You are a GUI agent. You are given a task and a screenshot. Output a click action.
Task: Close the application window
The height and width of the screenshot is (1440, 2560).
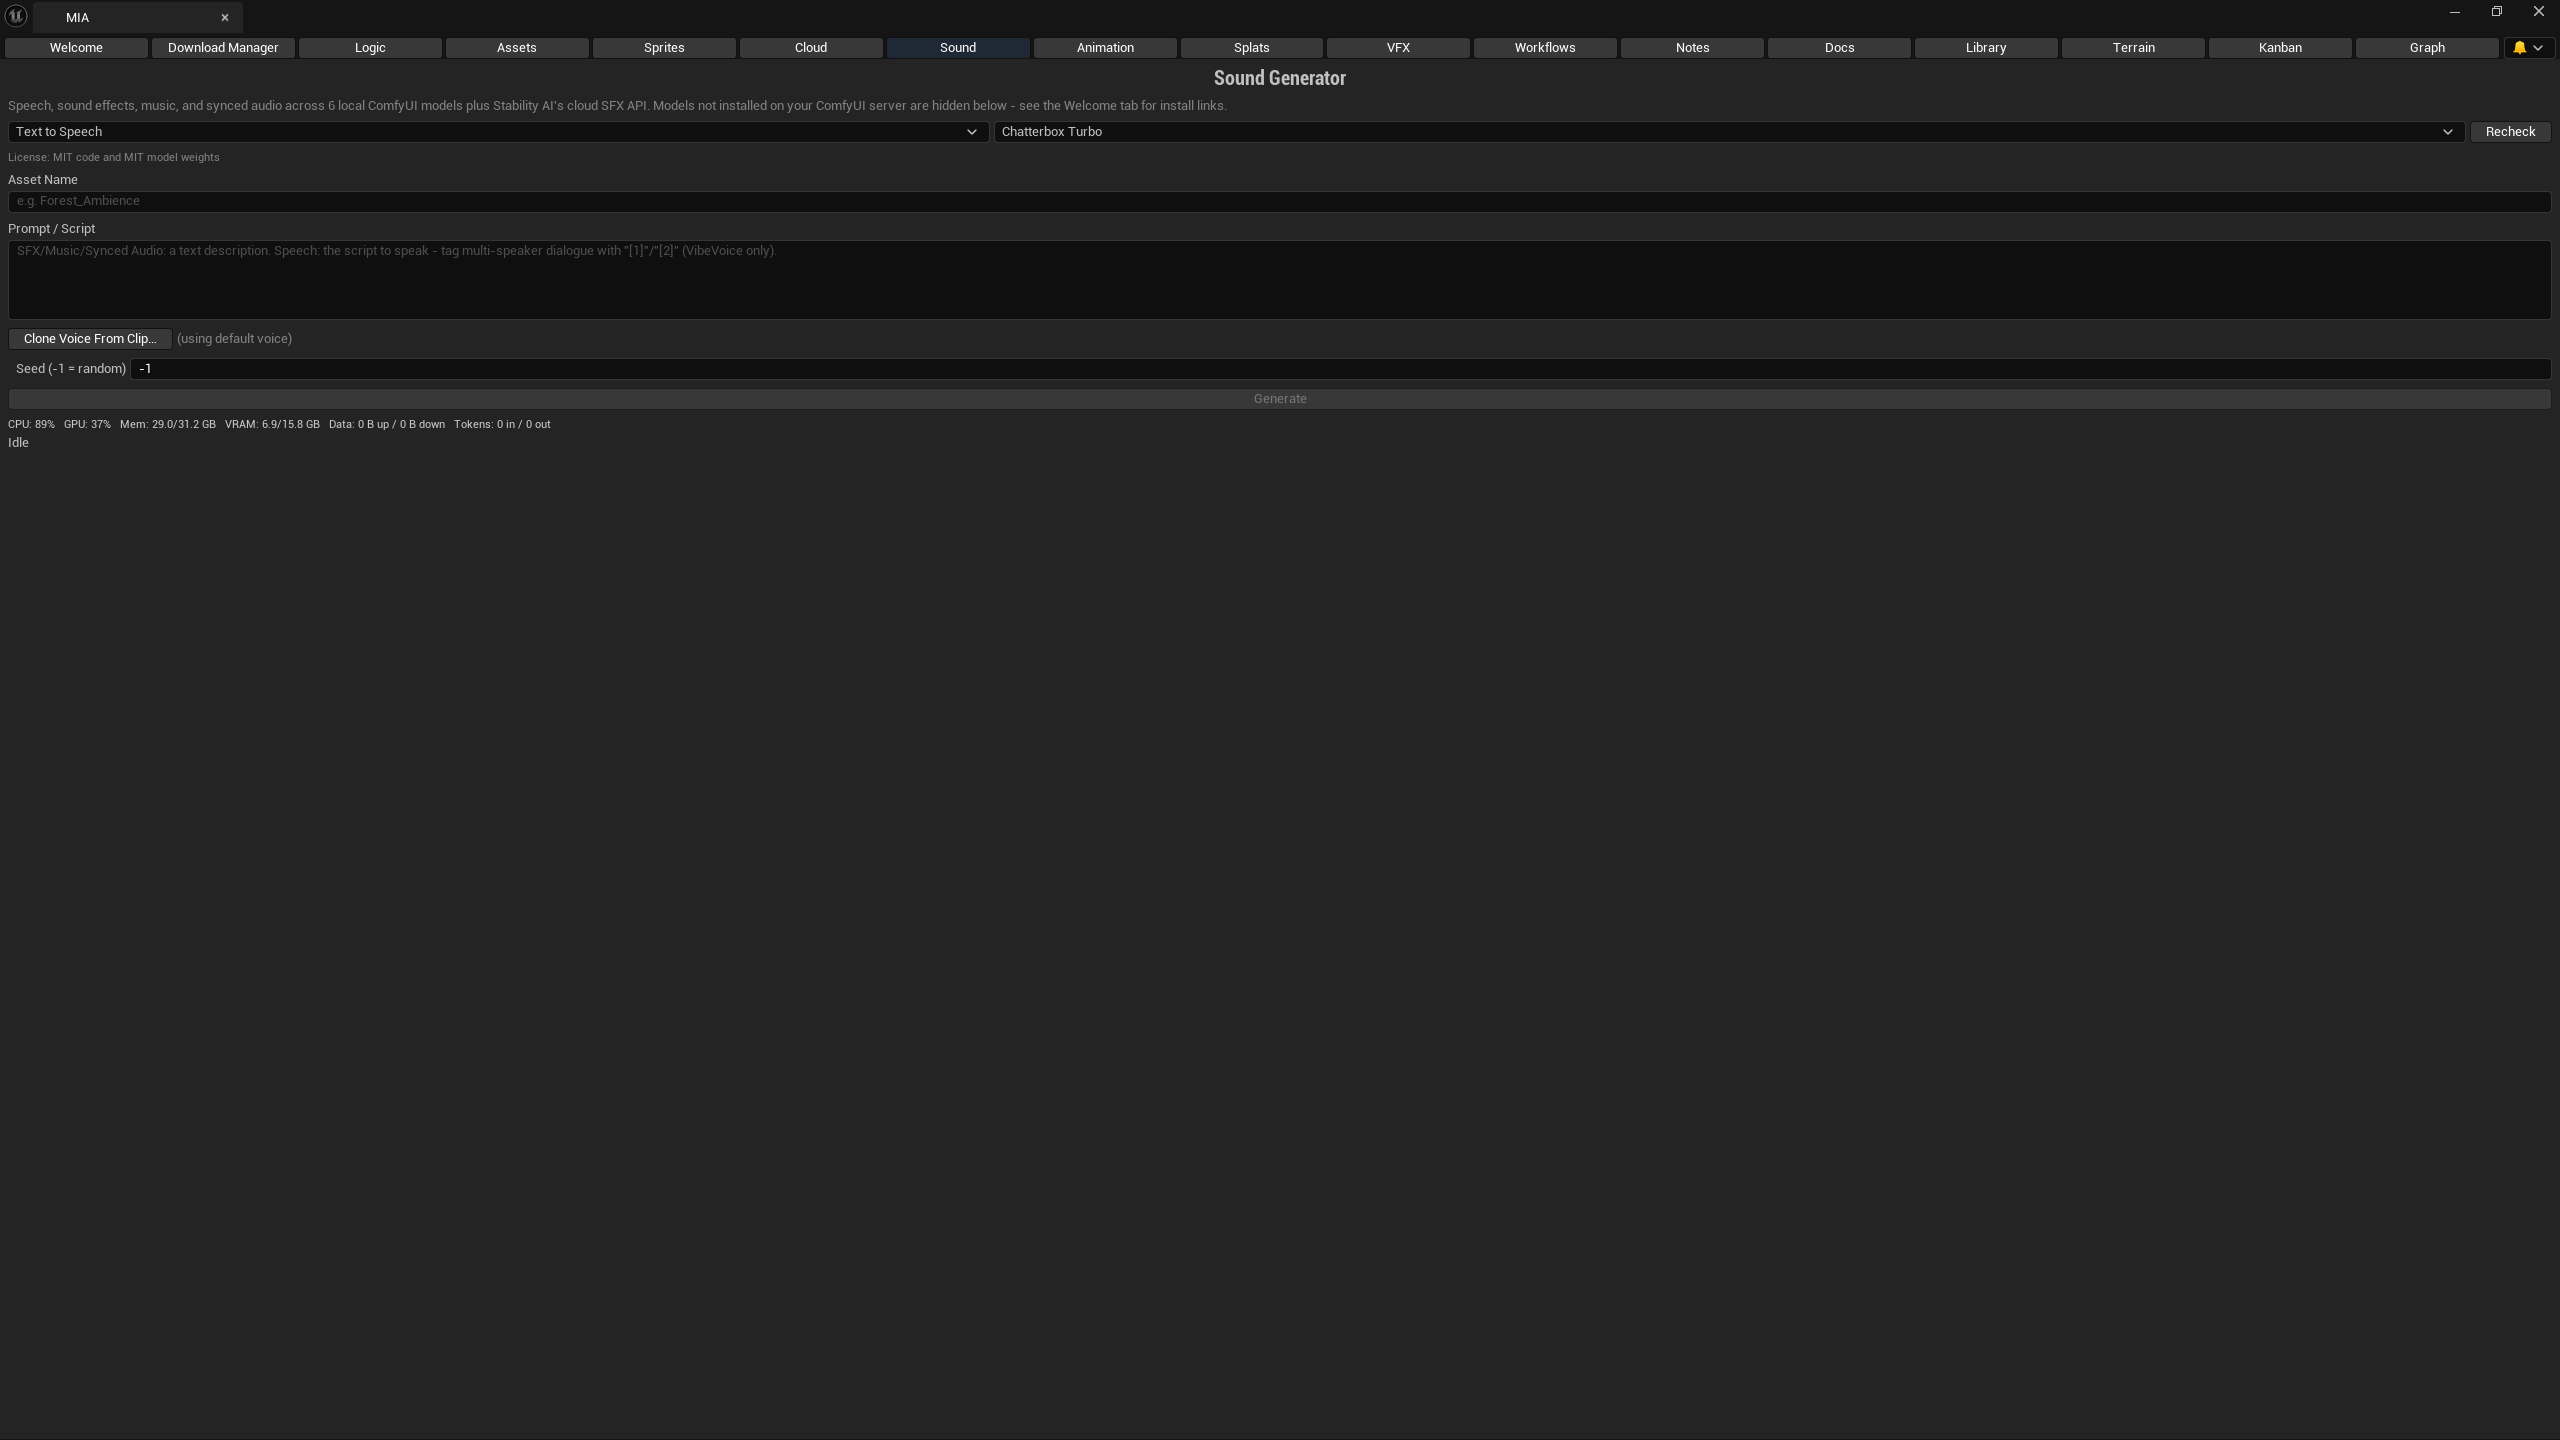(x=2538, y=12)
